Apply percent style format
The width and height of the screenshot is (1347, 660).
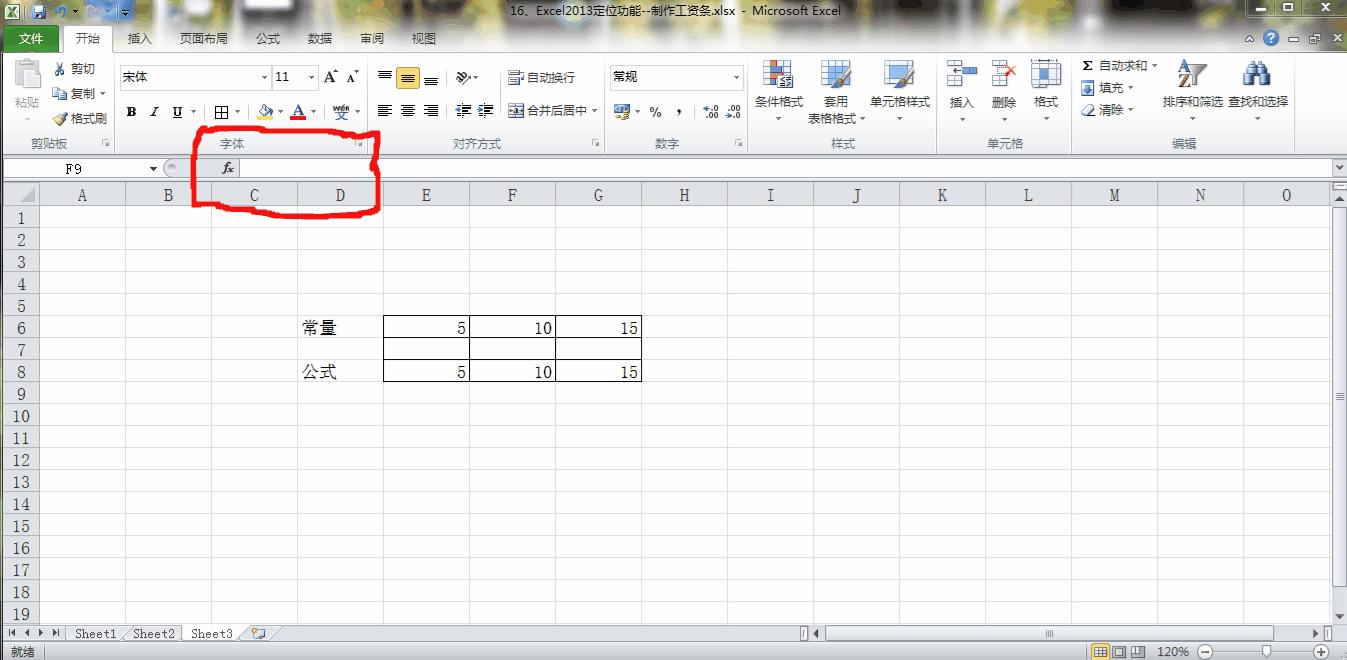coord(655,112)
